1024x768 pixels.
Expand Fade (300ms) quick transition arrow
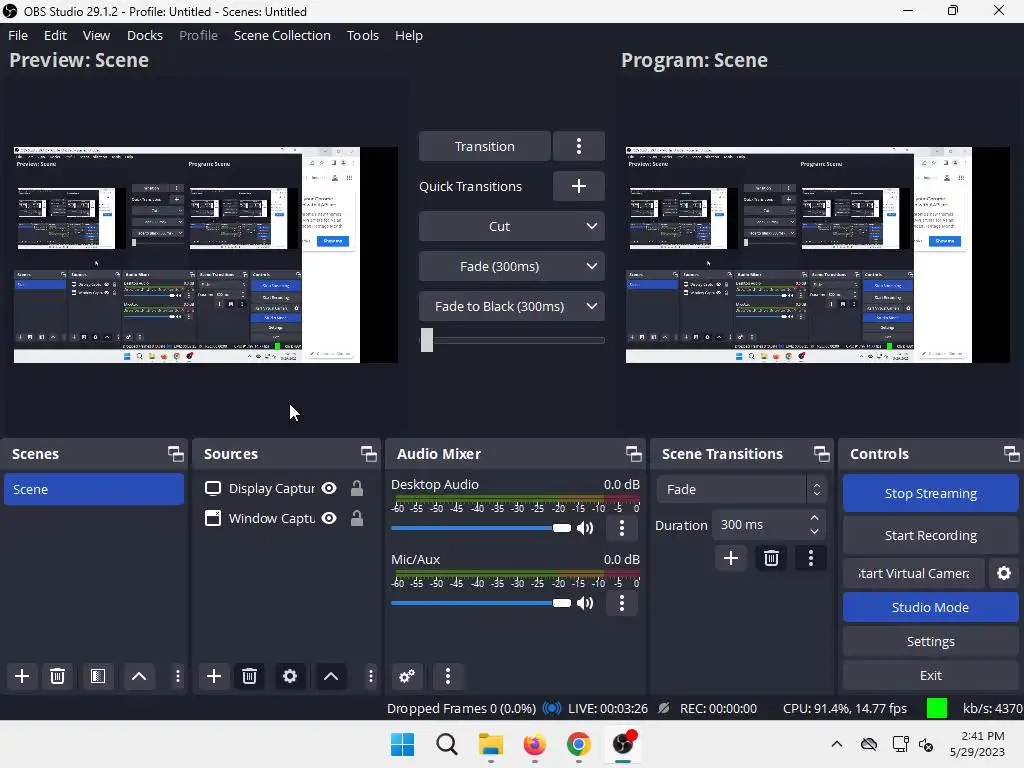pyautogui.click(x=592, y=266)
